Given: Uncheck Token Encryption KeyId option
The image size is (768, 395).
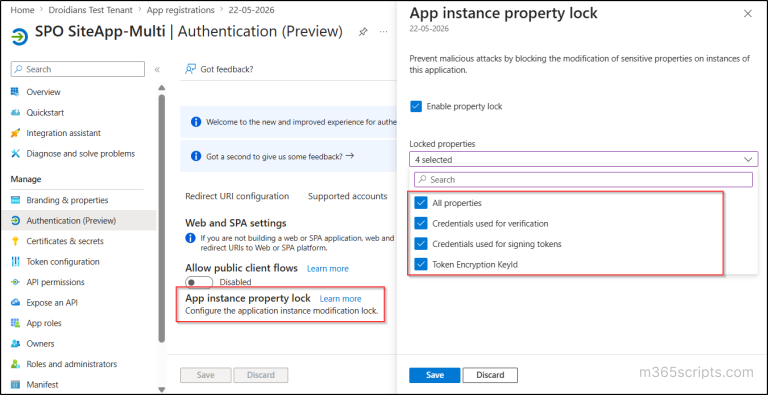Looking at the screenshot, I should [421, 265].
